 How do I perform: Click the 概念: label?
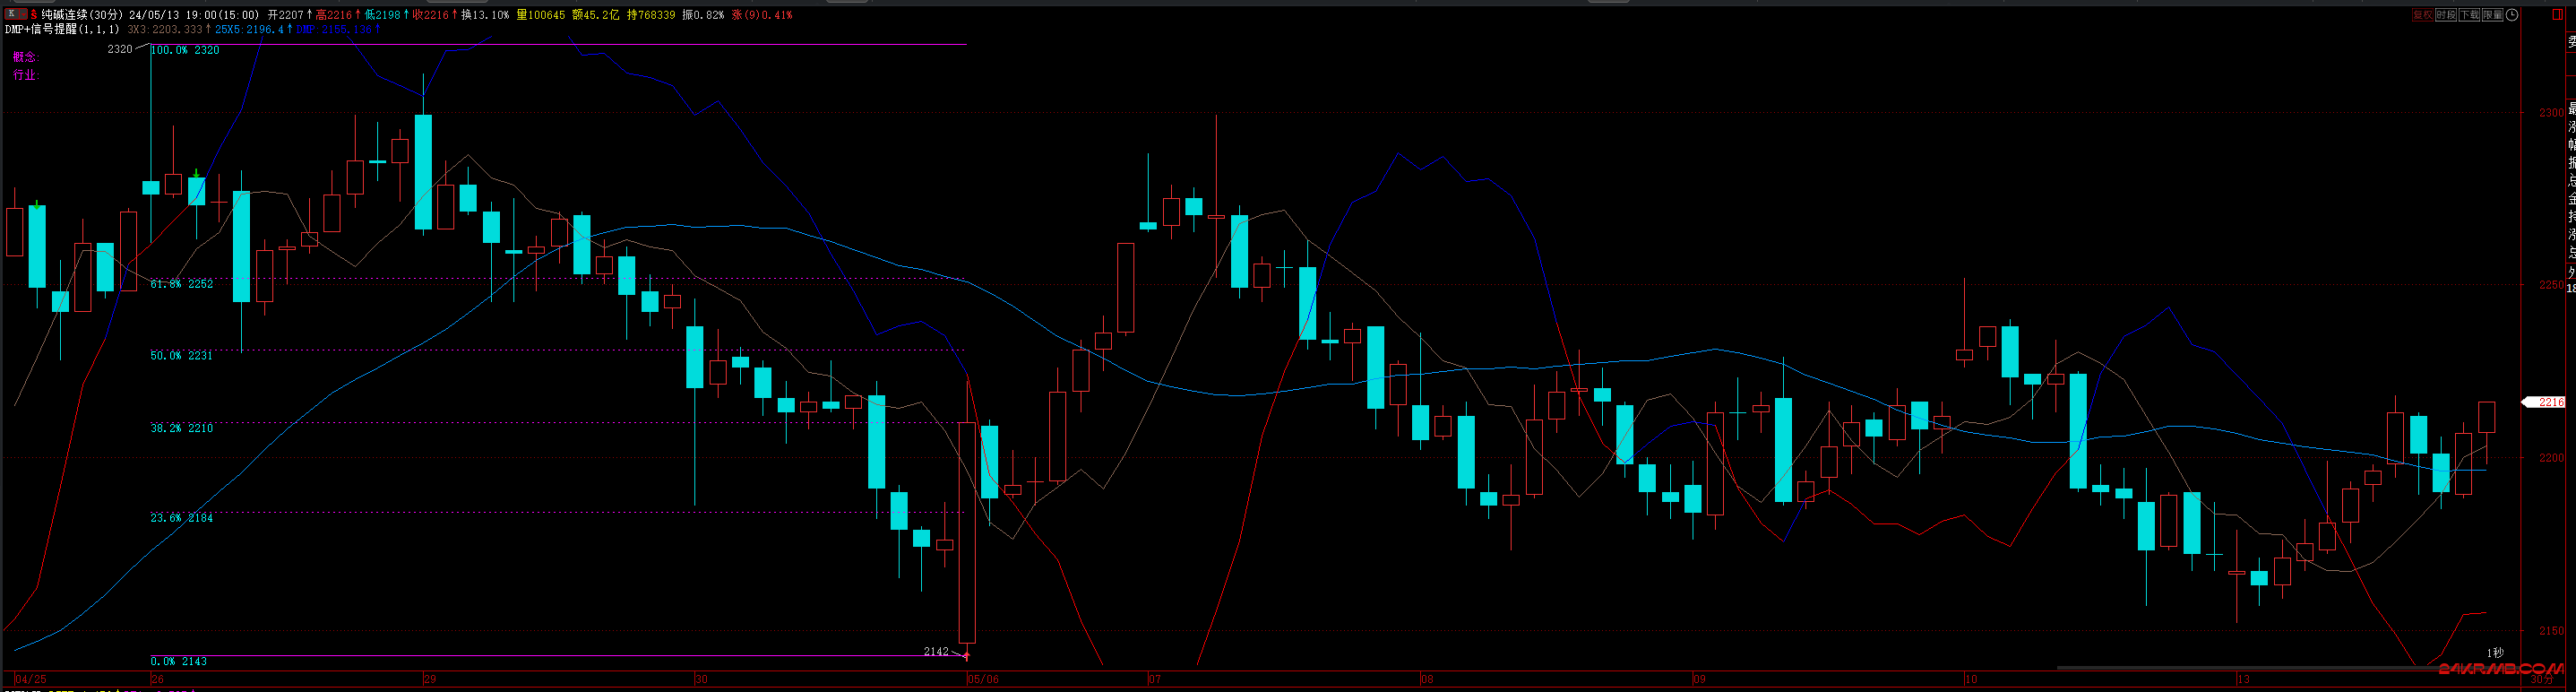[26, 57]
